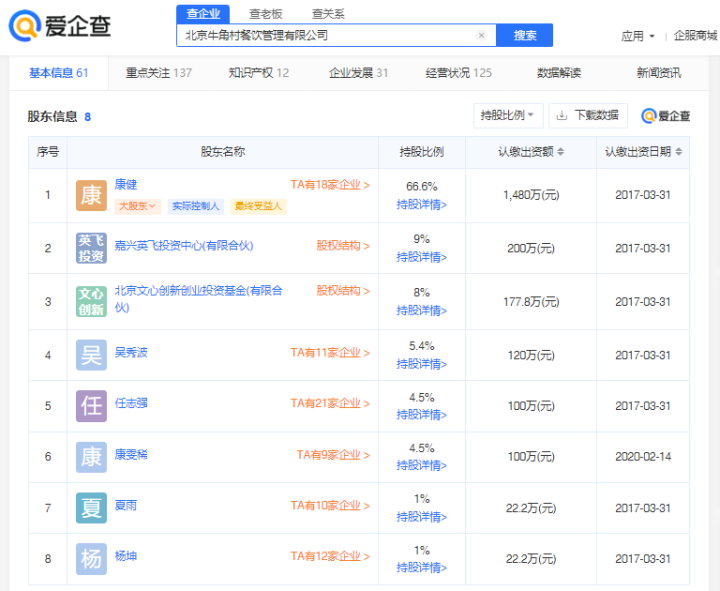Click the 夏 avatar for 夏雨
The width and height of the screenshot is (720, 591).
(x=91, y=508)
